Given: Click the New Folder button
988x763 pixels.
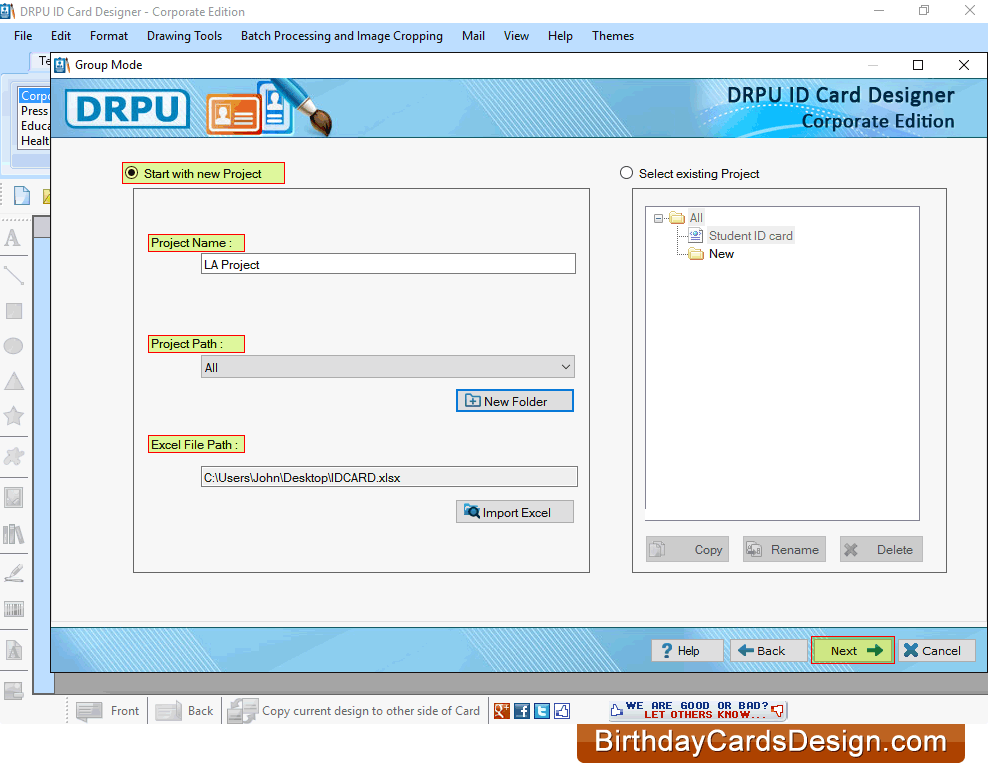Looking at the screenshot, I should coord(515,401).
